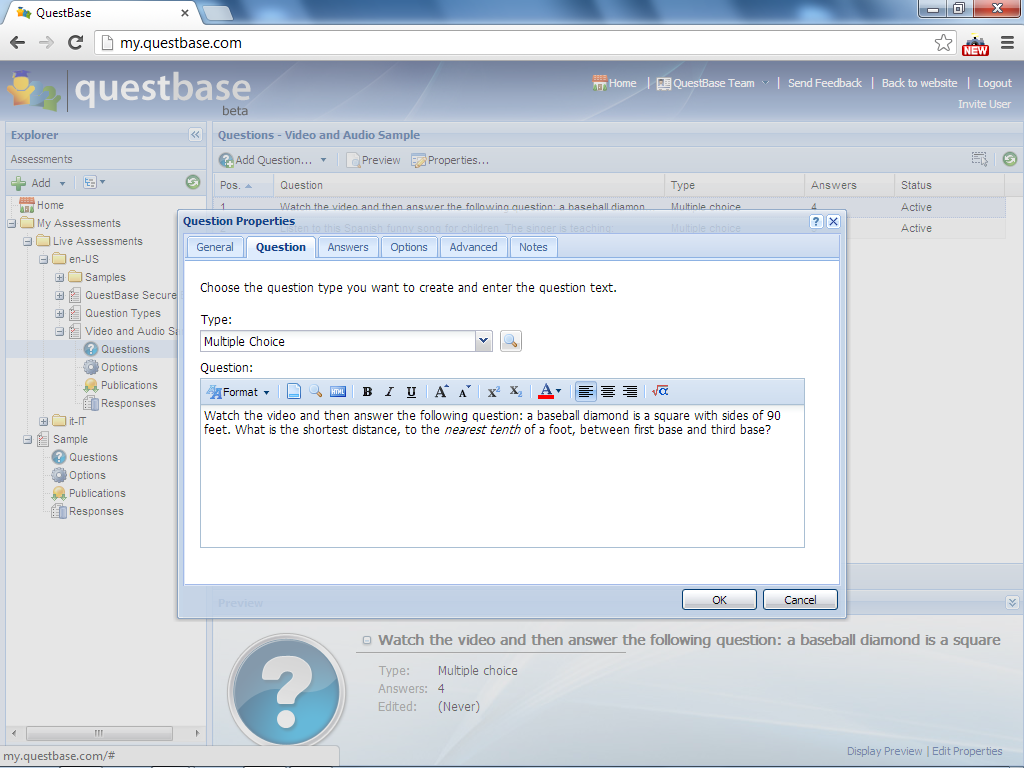The image size is (1024, 768).
Task: Click the Multiple Choice type field
Action: (x=338, y=341)
